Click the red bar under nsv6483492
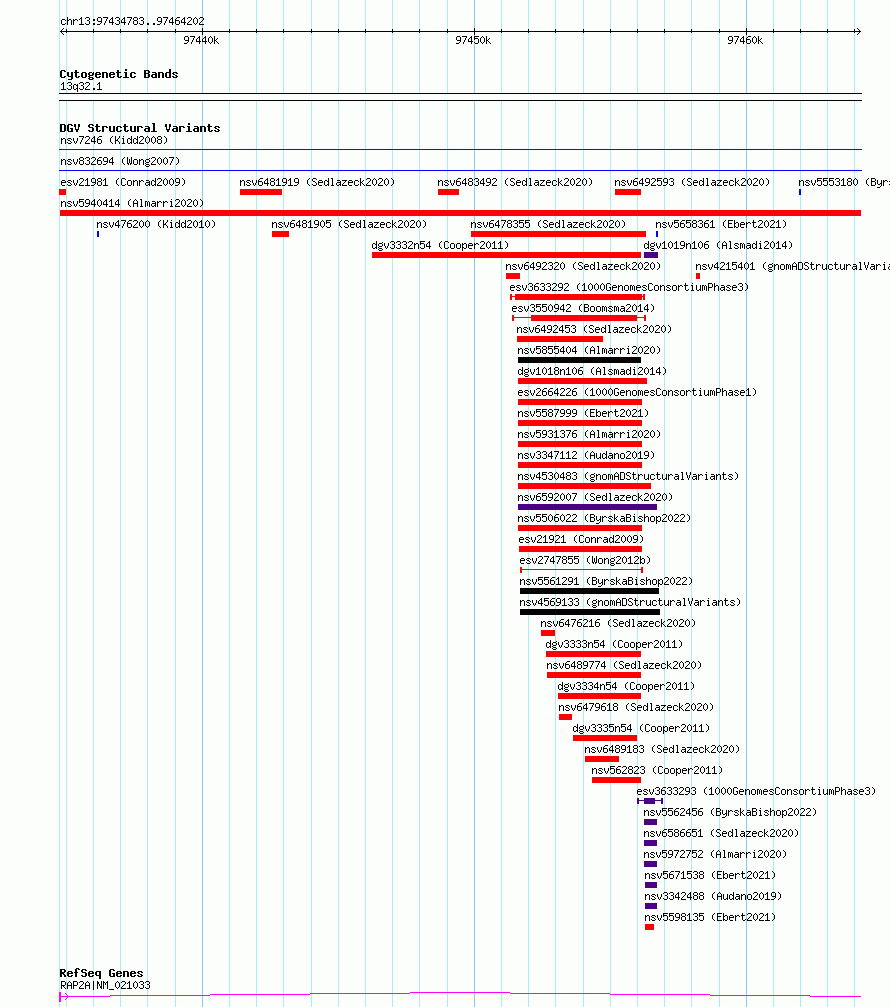Viewport: 890px width, 1007px height. pyautogui.click(x=448, y=192)
